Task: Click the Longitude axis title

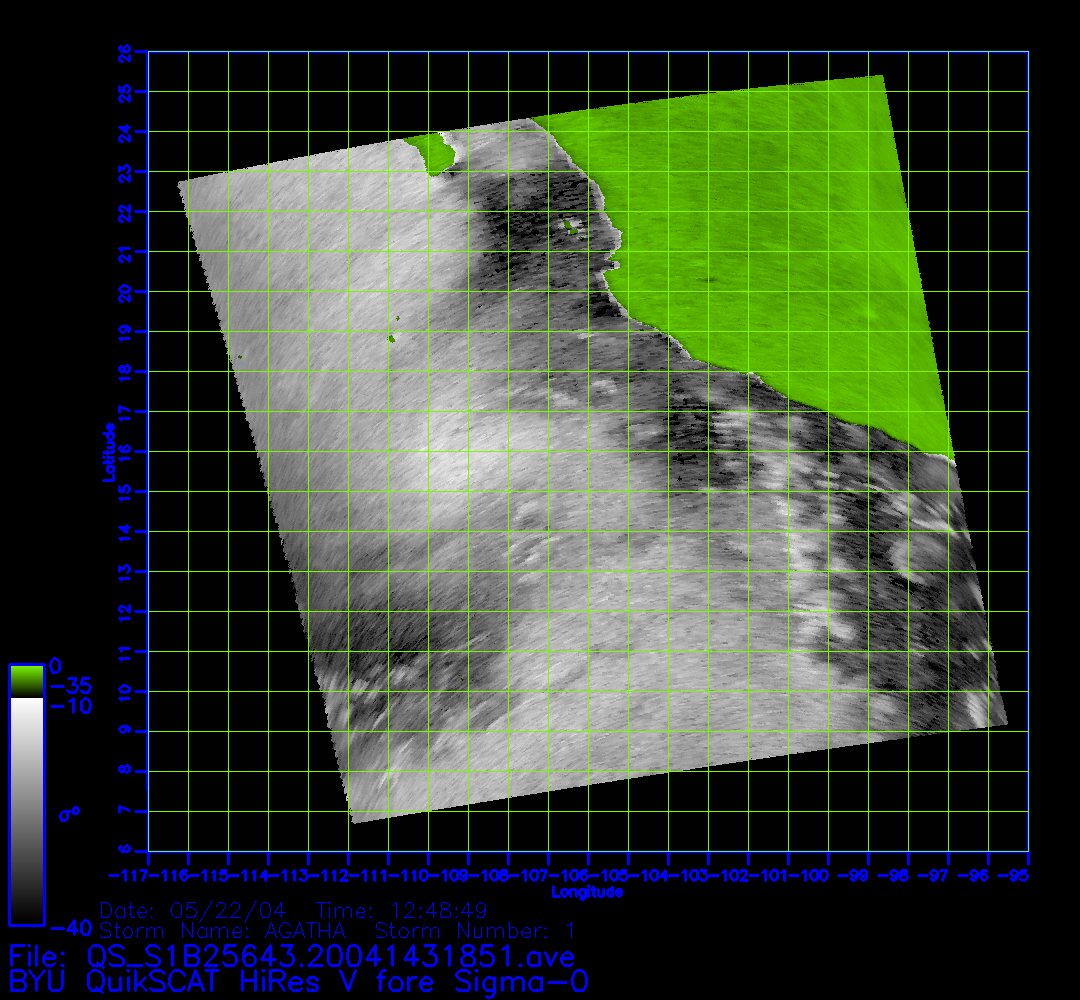Action: (x=587, y=892)
